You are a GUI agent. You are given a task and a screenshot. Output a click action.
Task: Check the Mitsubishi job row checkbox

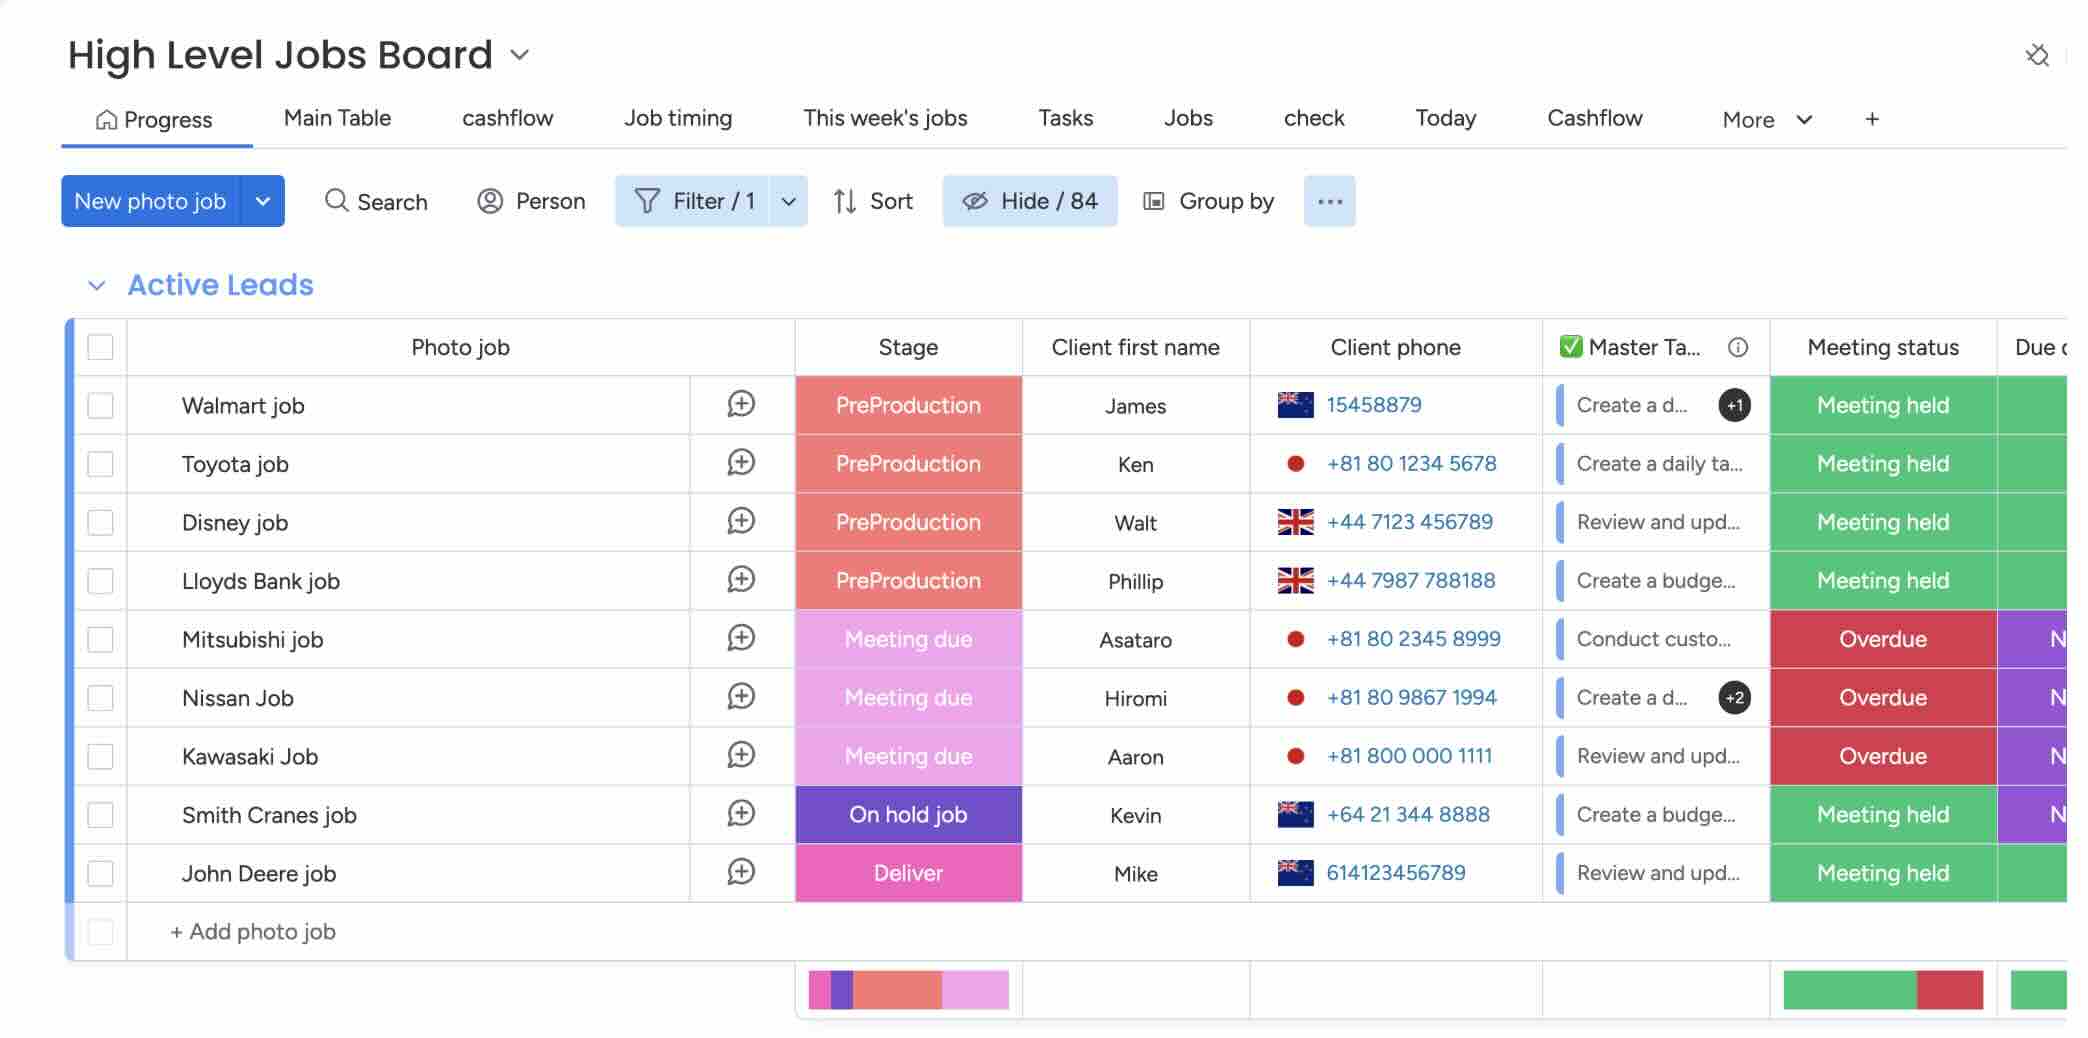pos(100,639)
